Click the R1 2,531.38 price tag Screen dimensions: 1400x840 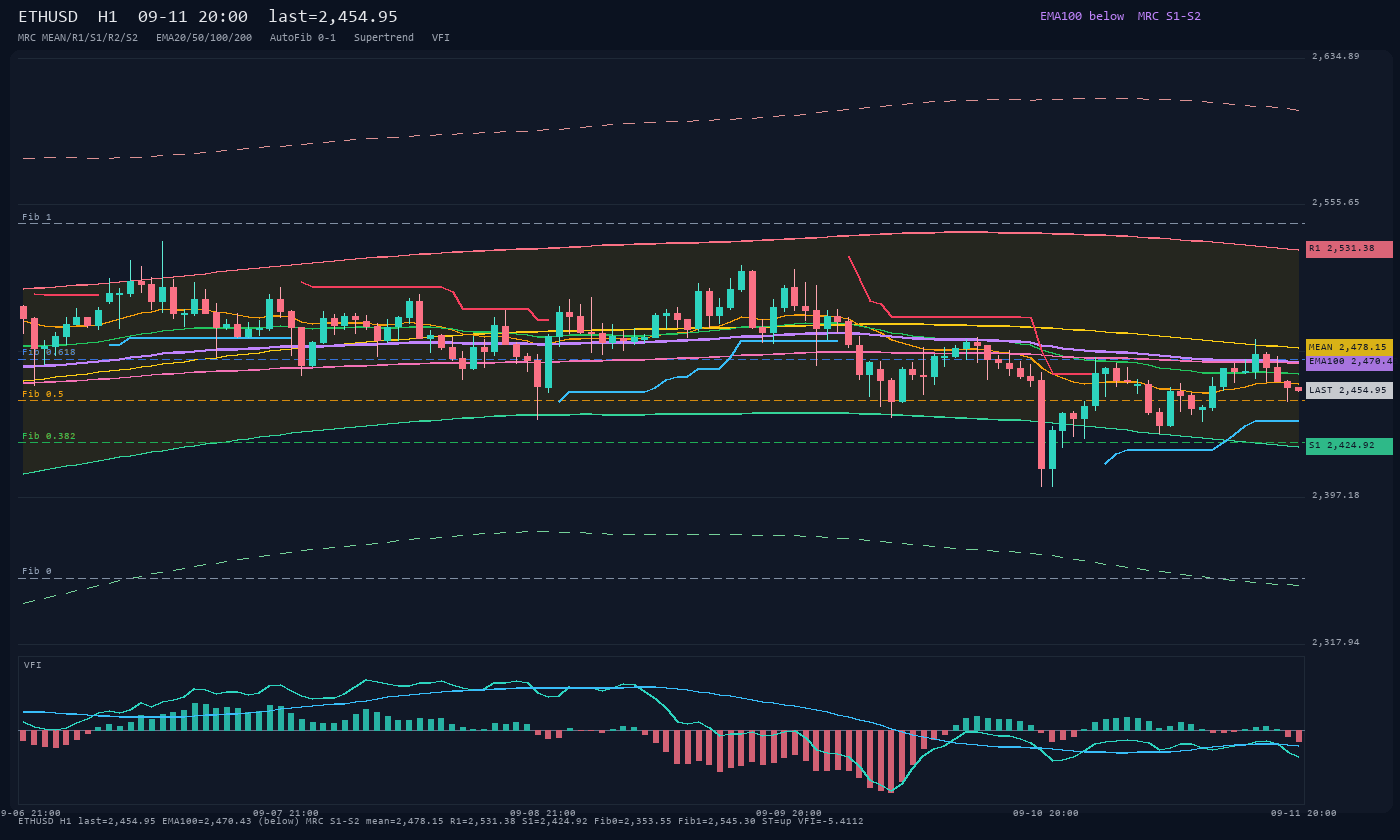click(x=1349, y=249)
